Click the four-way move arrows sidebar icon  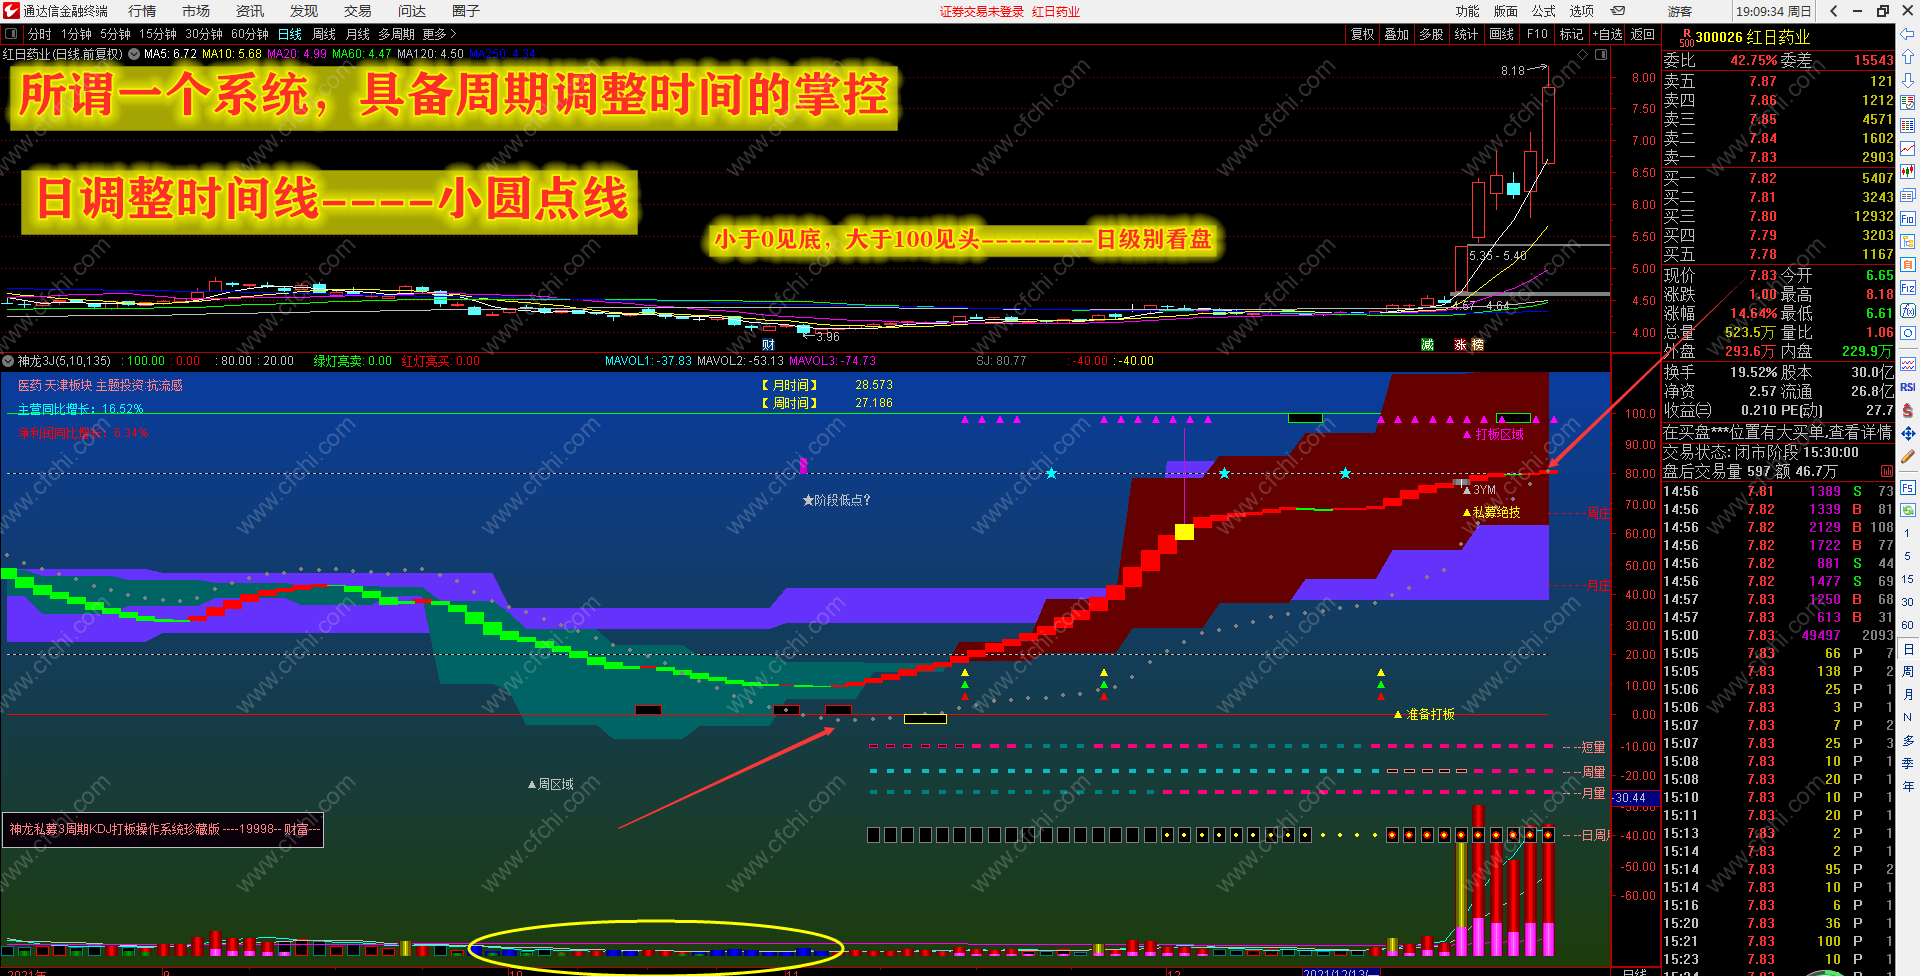[1908, 433]
